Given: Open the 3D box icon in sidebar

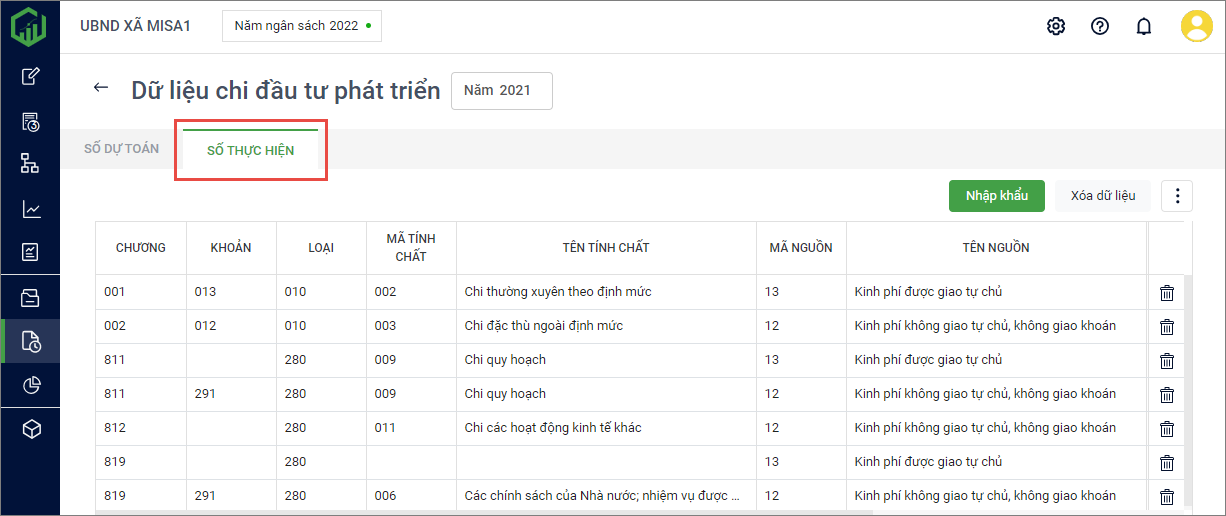Looking at the screenshot, I should pos(31,429).
